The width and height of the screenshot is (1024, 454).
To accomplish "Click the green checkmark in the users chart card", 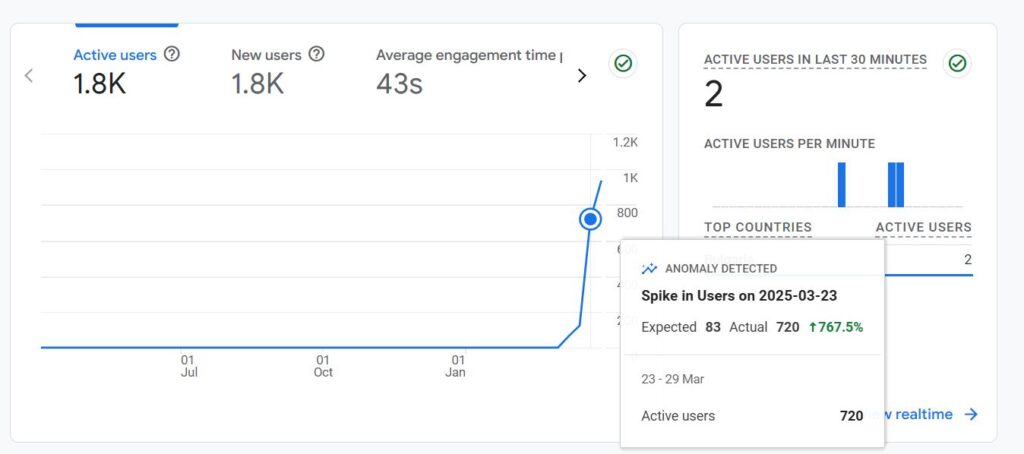I will tap(623, 64).
